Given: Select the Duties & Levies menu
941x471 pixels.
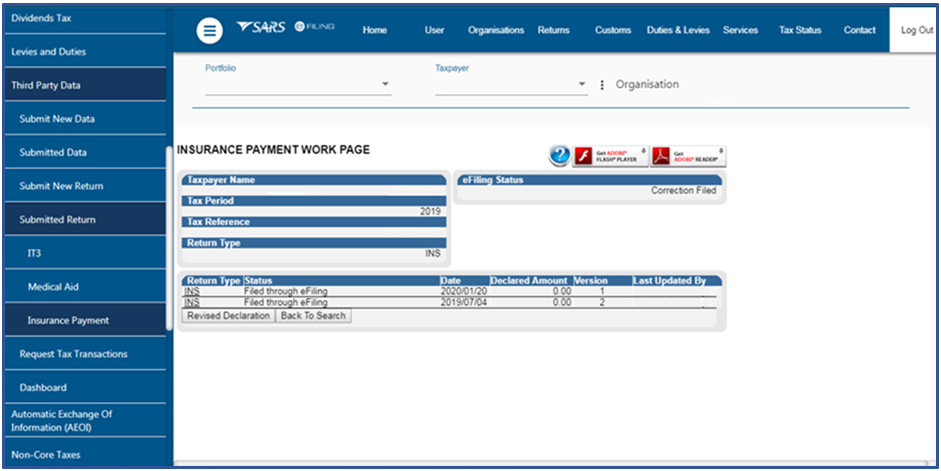Looking at the screenshot, I should tap(678, 30).
